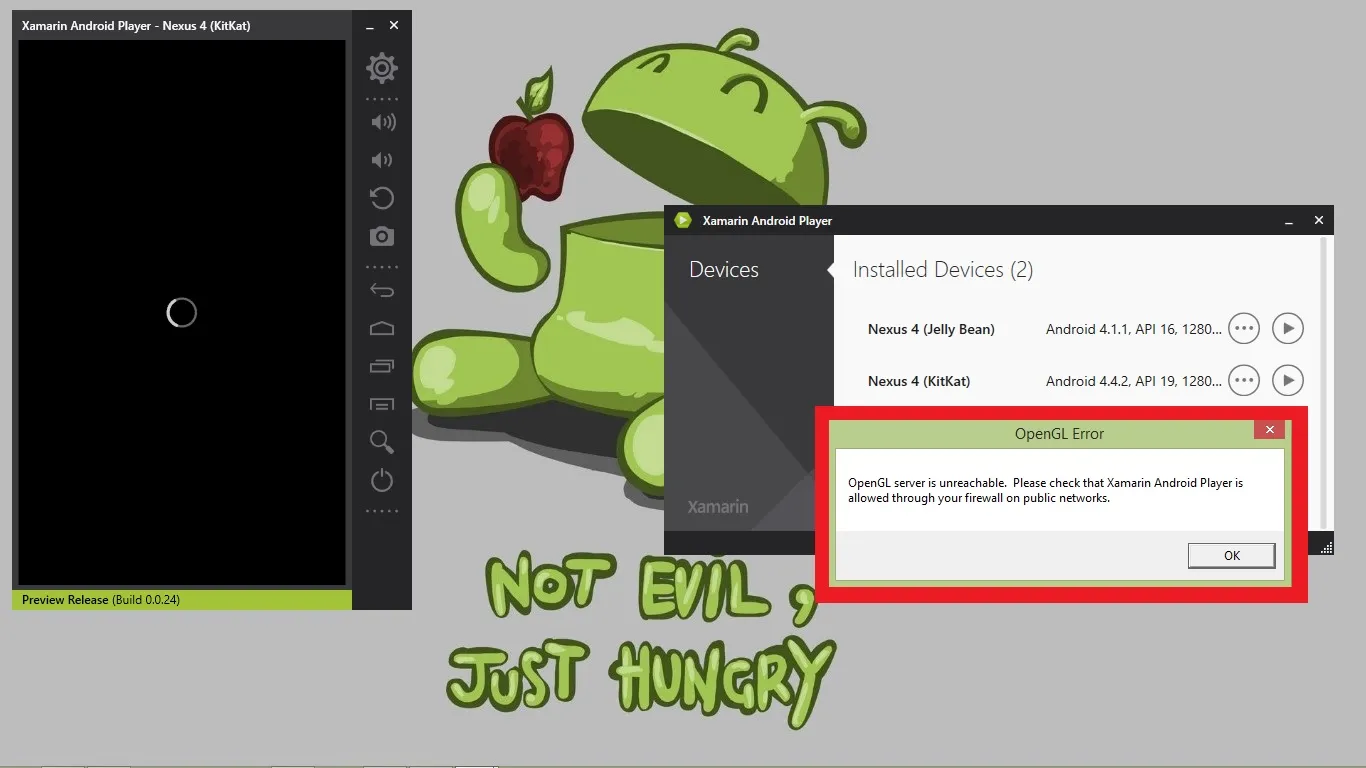Image resolution: width=1366 pixels, height=768 pixels.
Task: Click the OpenGL Error dialog title
Action: (1059, 434)
